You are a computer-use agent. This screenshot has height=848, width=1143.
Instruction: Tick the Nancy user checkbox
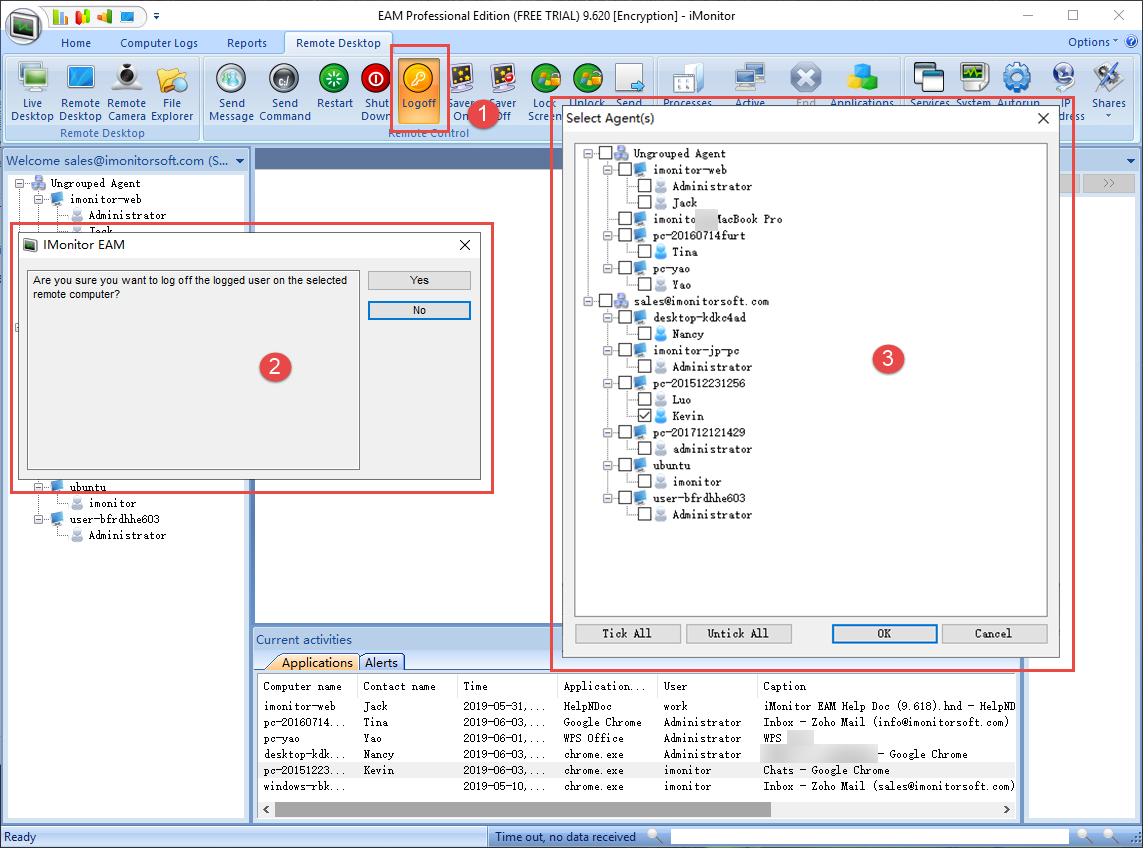644,333
